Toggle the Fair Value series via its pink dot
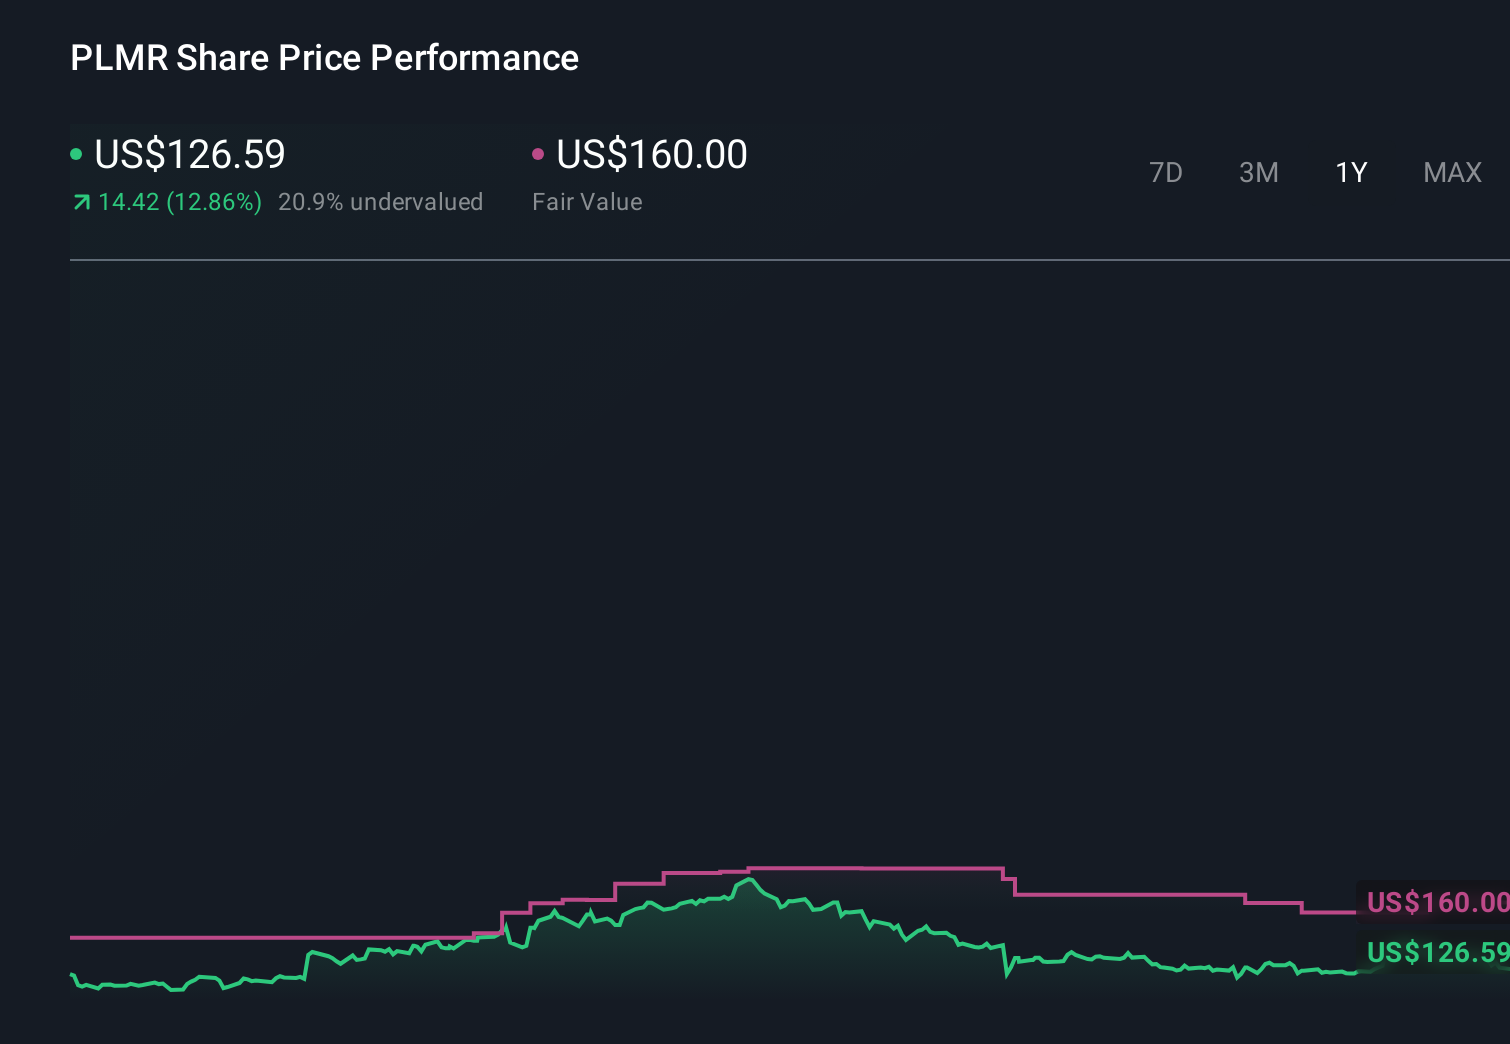 tap(539, 153)
